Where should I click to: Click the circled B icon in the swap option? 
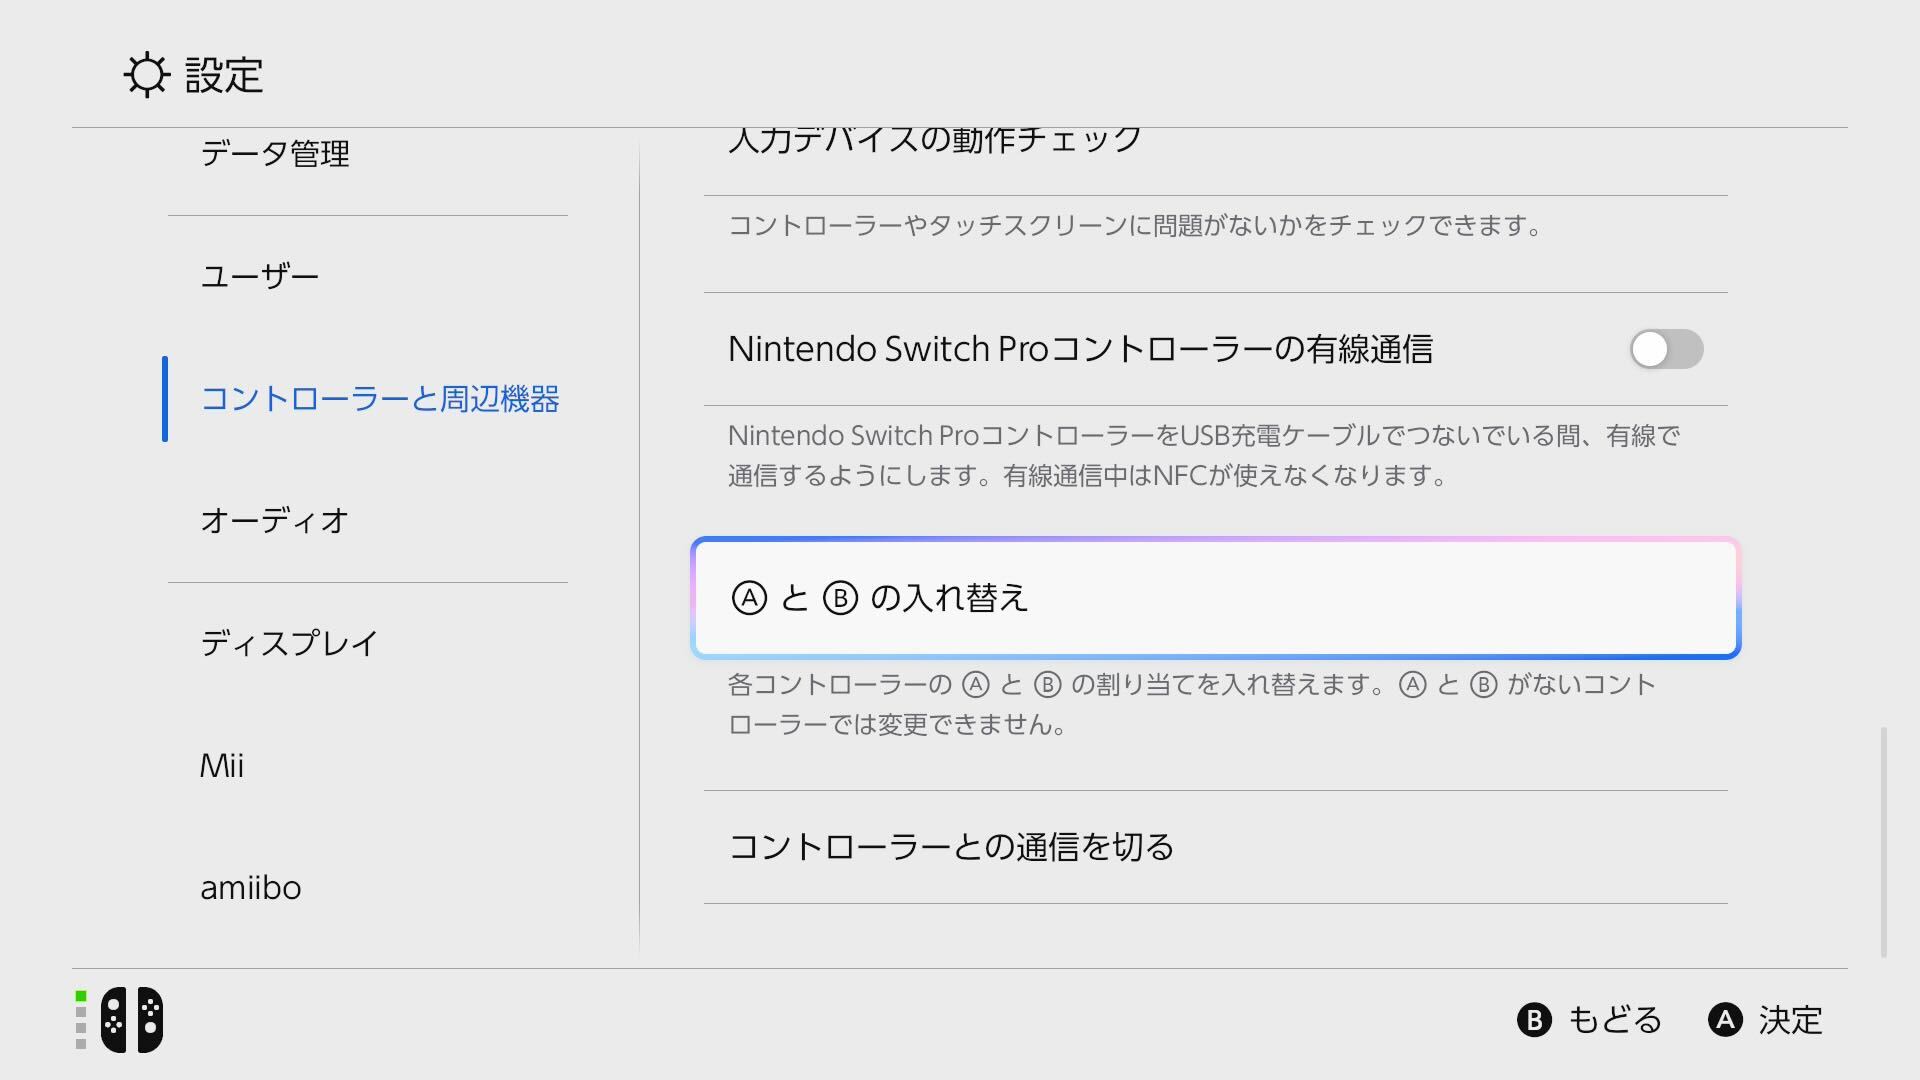coord(840,598)
